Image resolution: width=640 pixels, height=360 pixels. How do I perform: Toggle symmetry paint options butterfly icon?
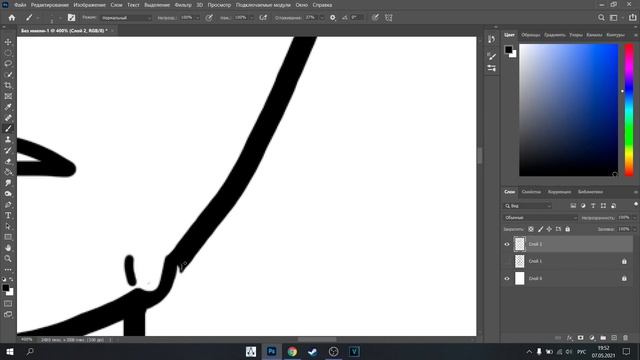click(x=389, y=18)
